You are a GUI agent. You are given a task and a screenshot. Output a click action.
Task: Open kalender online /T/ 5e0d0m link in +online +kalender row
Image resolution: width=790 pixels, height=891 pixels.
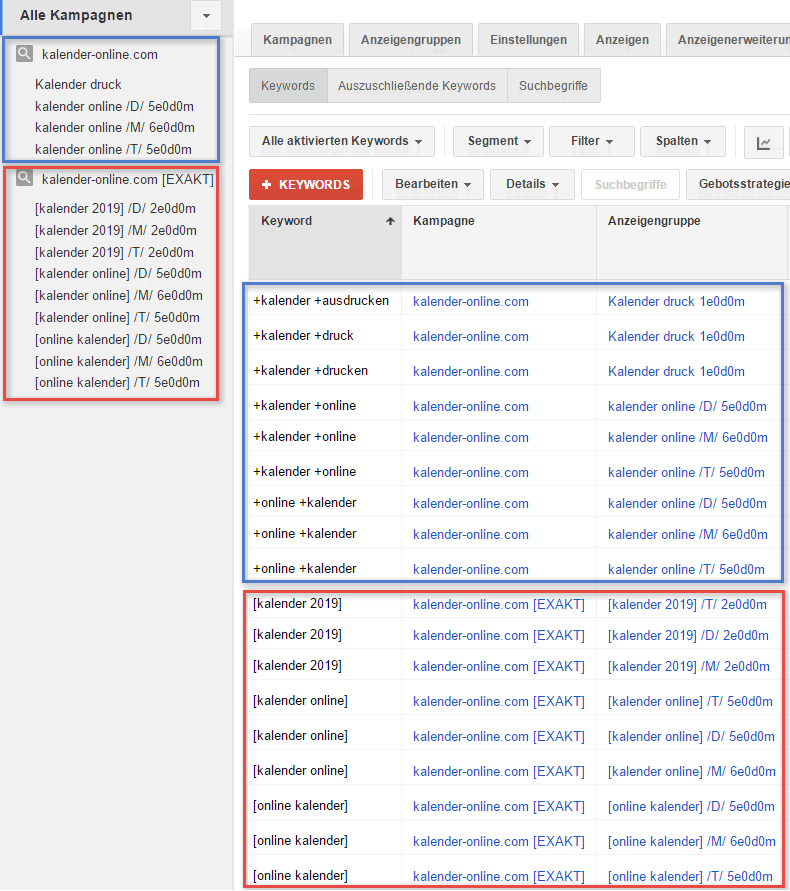pyautogui.click(x=686, y=569)
